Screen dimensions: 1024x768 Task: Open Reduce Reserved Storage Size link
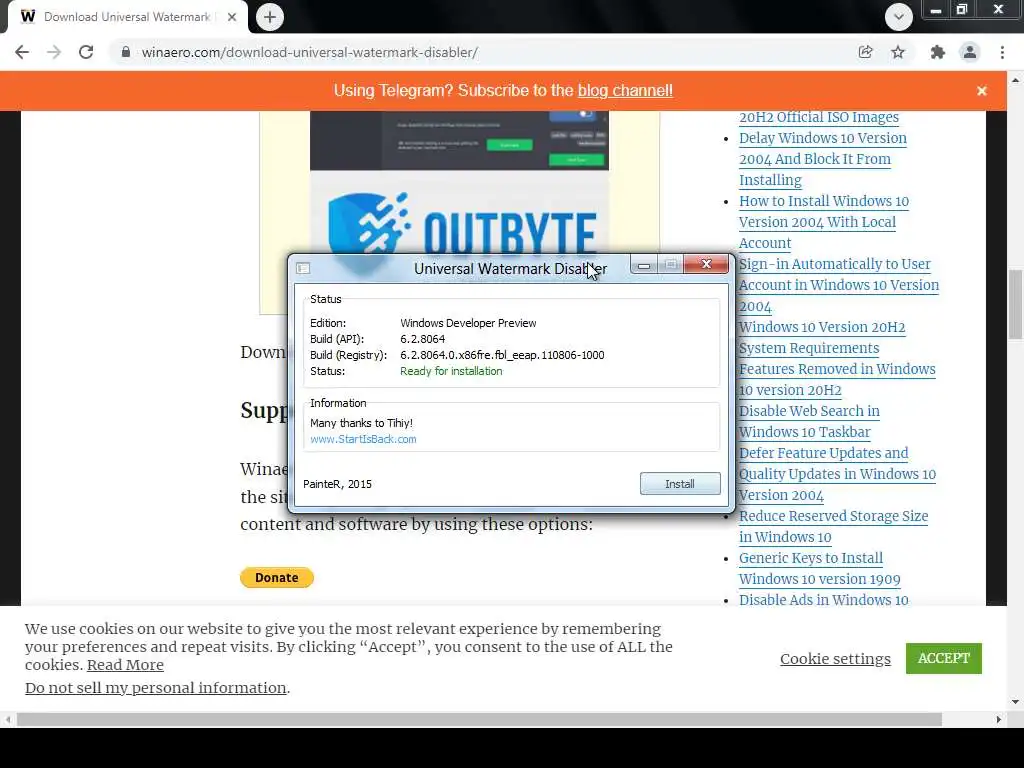[x=833, y=526]
